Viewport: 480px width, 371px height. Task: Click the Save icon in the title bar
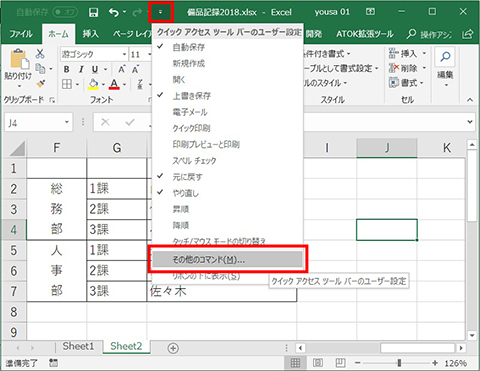(93, 13)
